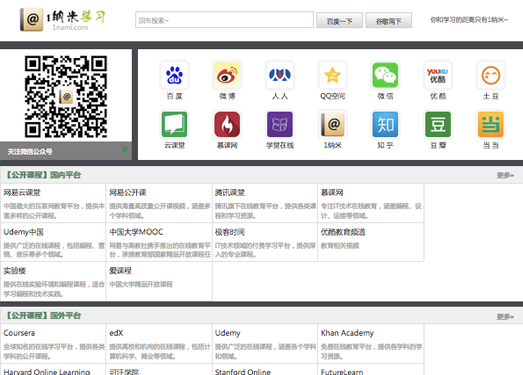Viewport: 523px width, 375px height.
Task: Click the Renren icon
Action: (x=280, y=75)
